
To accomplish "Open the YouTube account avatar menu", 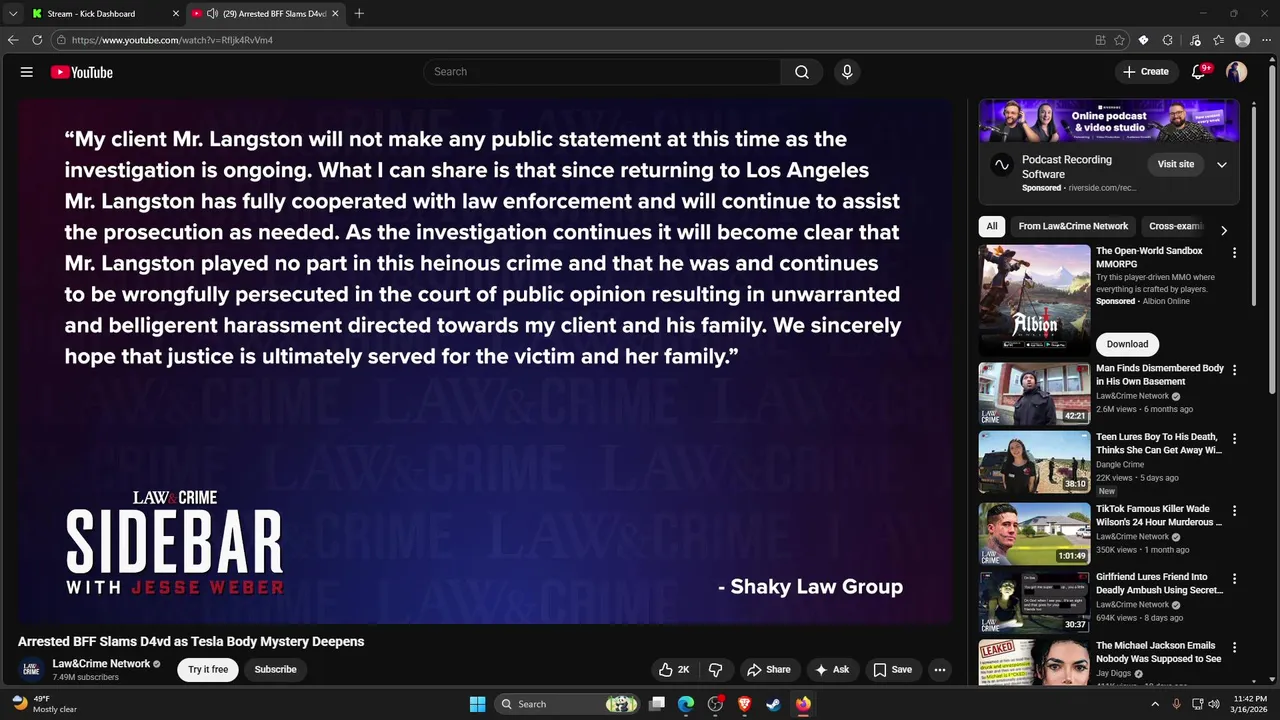I will click(1237, 72).
